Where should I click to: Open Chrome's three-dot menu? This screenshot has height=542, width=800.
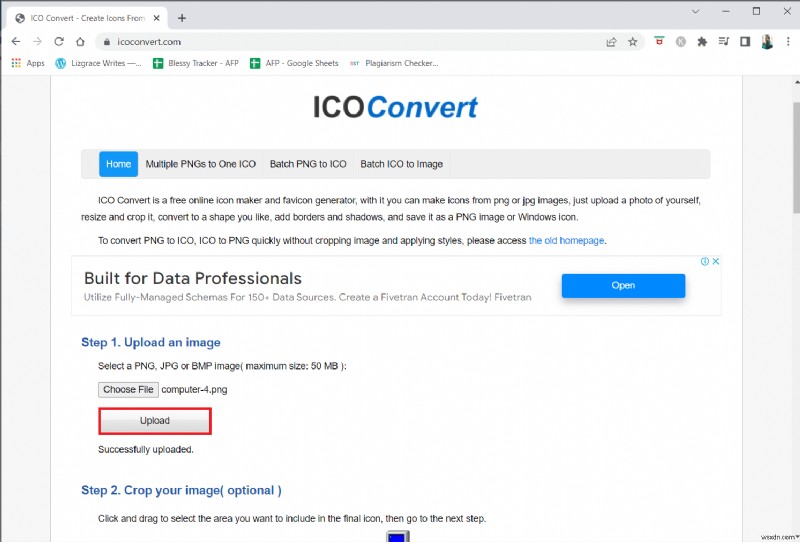click(787, 42)
